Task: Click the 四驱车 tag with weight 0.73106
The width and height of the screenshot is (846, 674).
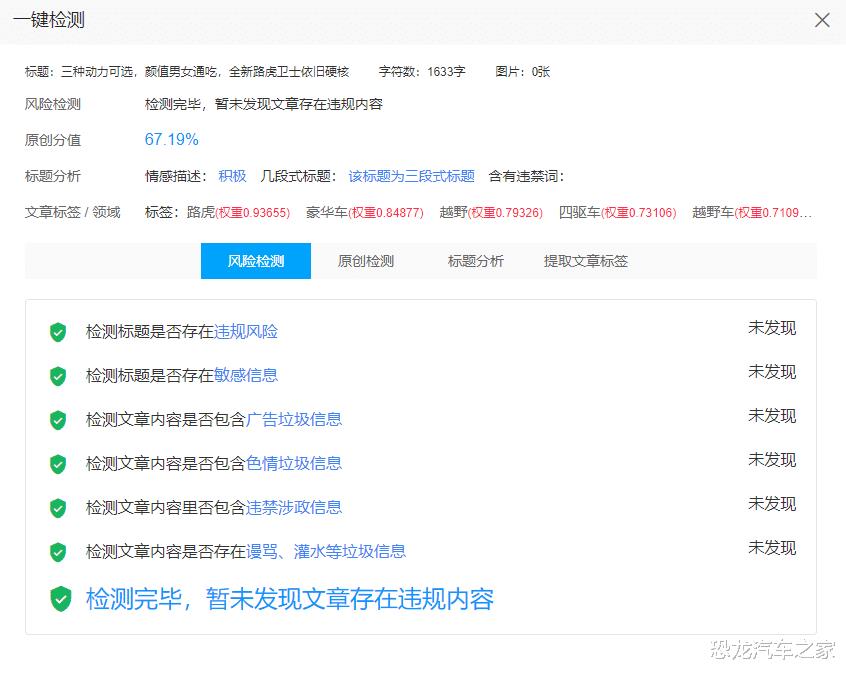Action: [617, 212]
